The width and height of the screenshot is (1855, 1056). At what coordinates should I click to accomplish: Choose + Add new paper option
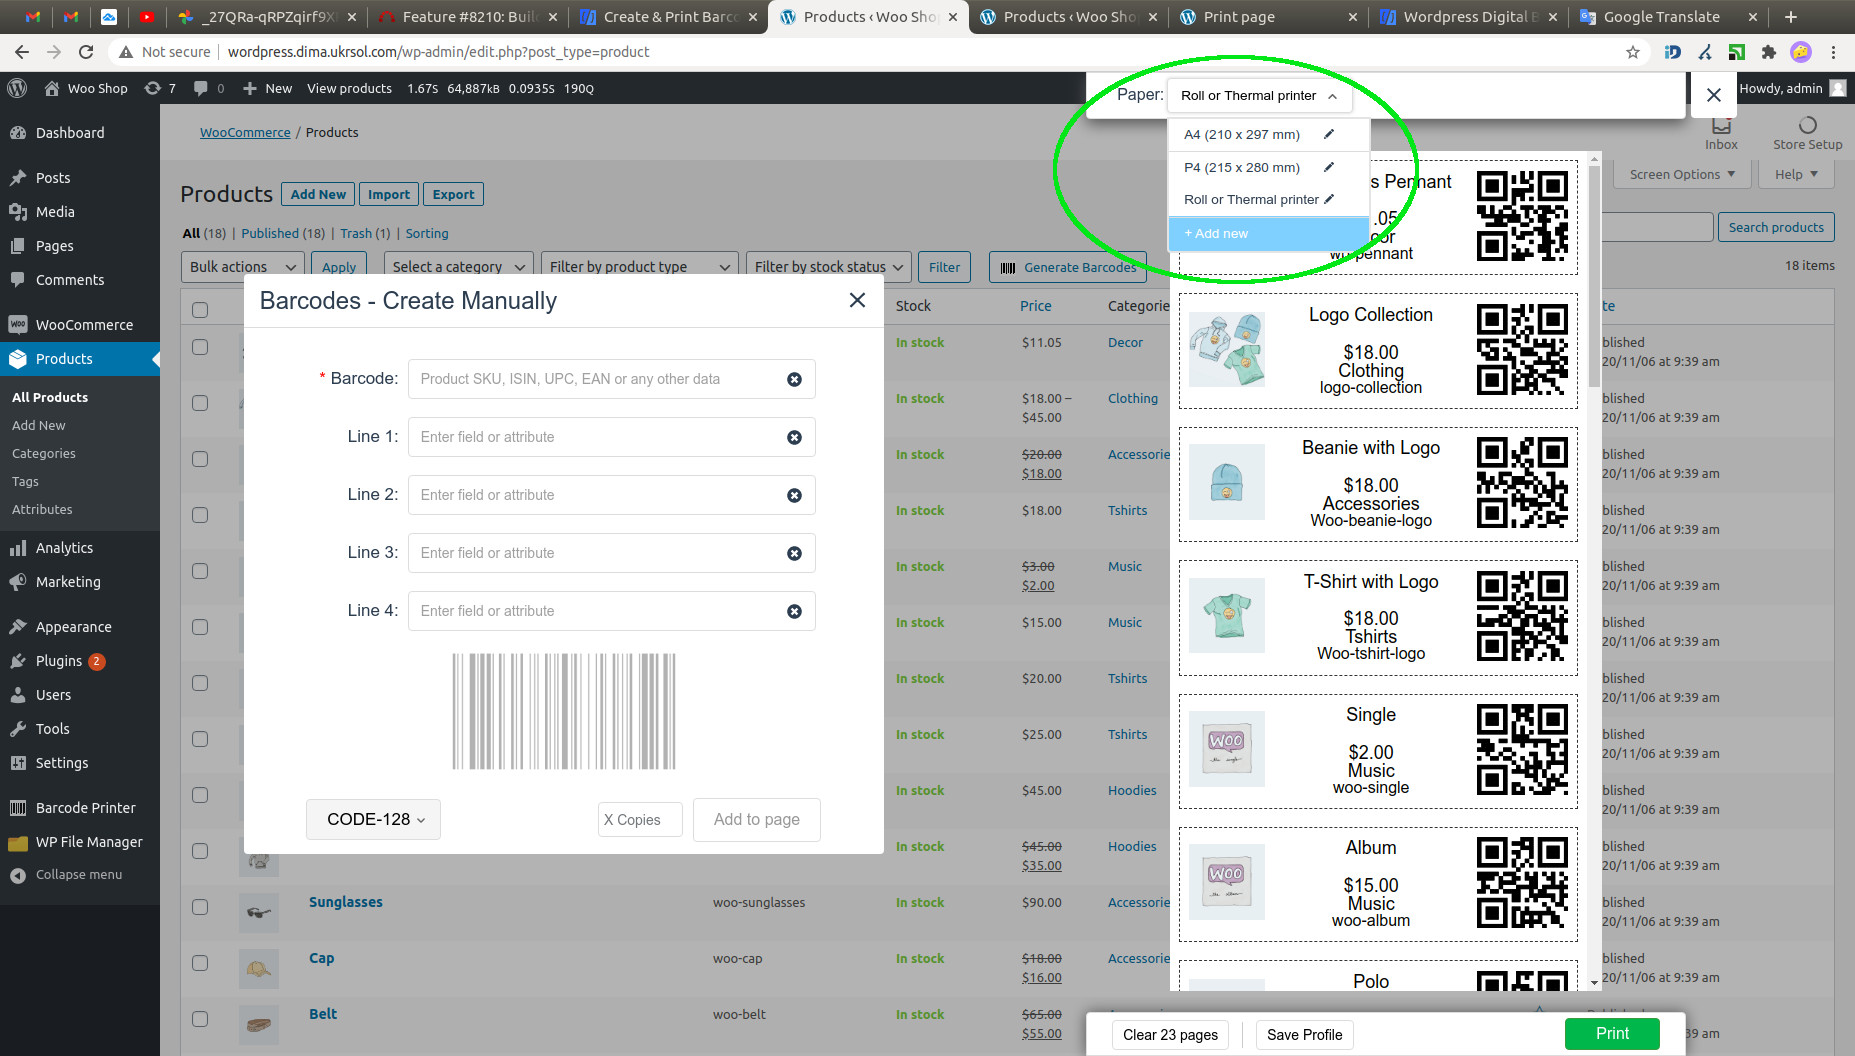[1268, 233]
